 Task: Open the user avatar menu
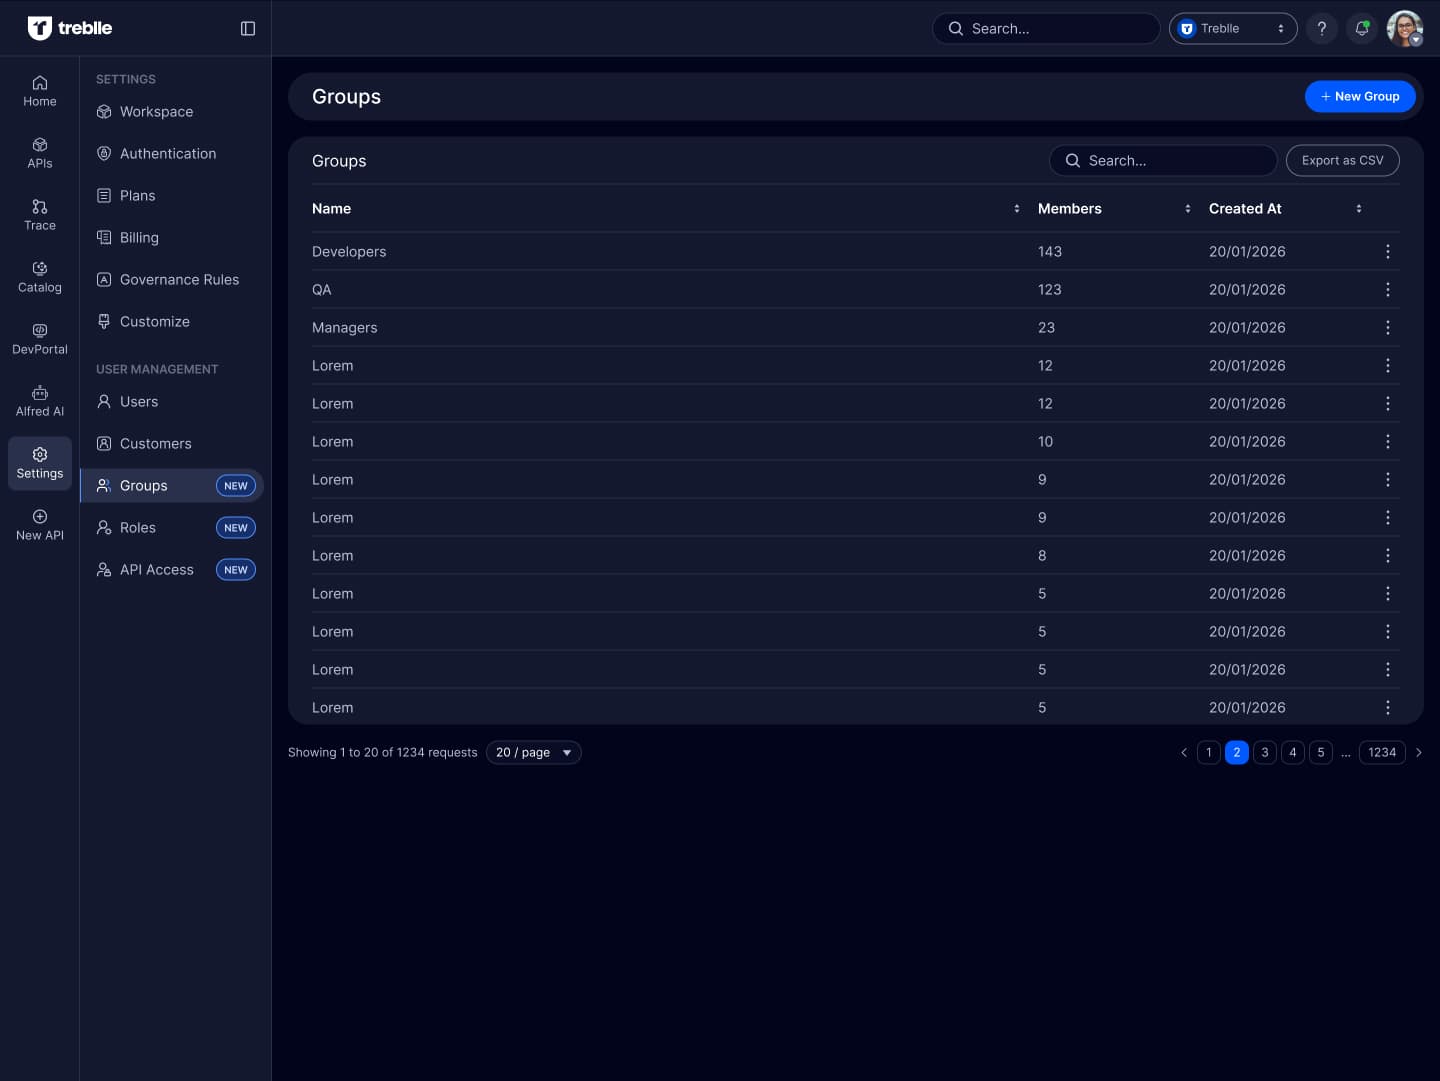point(1404,29)
